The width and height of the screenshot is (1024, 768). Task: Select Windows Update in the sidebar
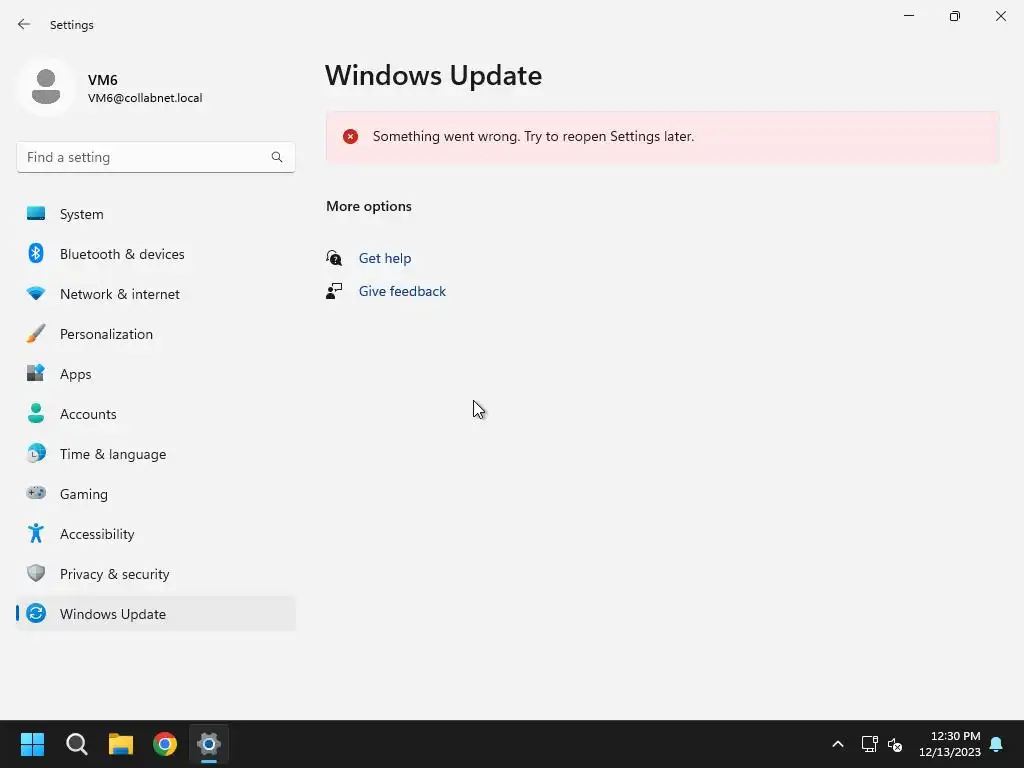[x=155, y=614]
